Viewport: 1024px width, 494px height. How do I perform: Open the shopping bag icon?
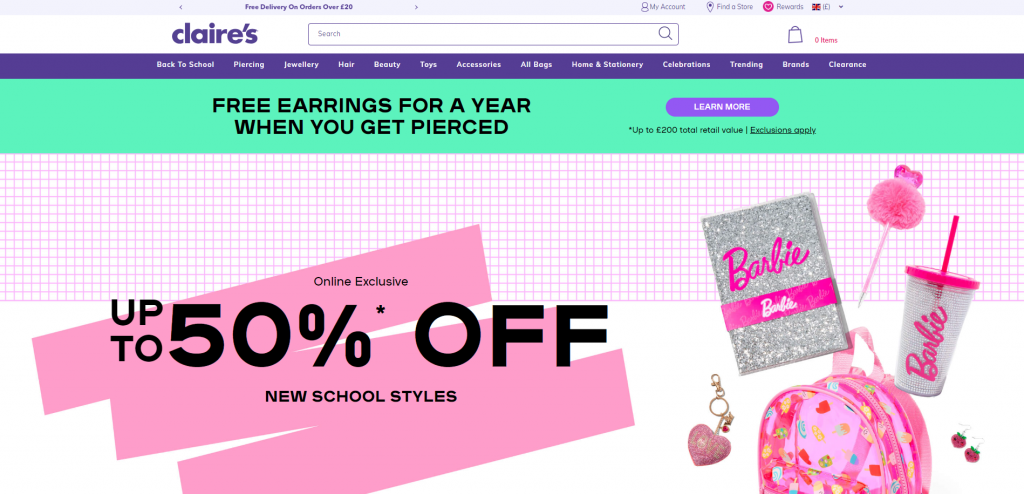795,35
